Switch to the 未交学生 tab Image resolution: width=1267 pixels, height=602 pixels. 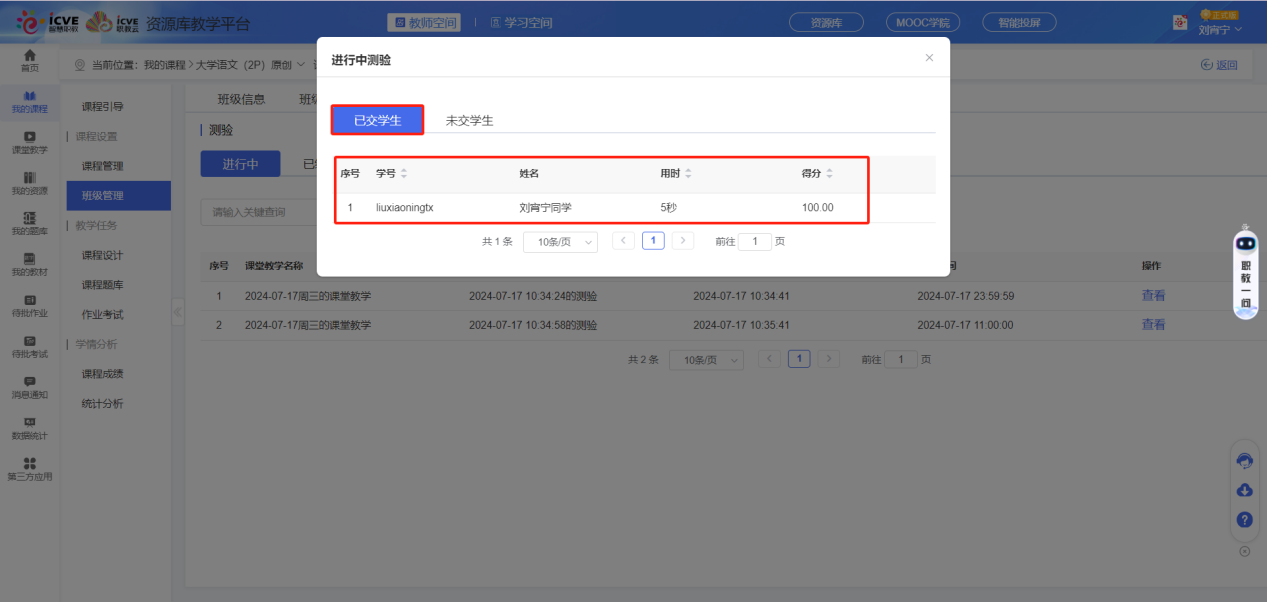[469, 121]
